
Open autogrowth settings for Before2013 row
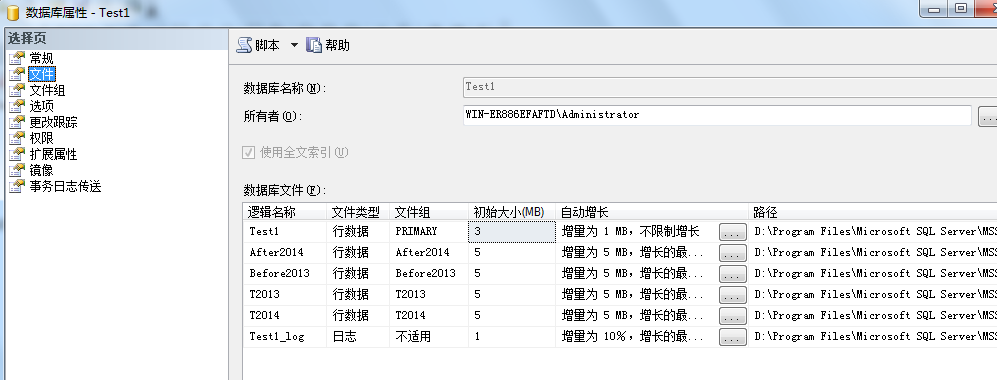point(732,274)
